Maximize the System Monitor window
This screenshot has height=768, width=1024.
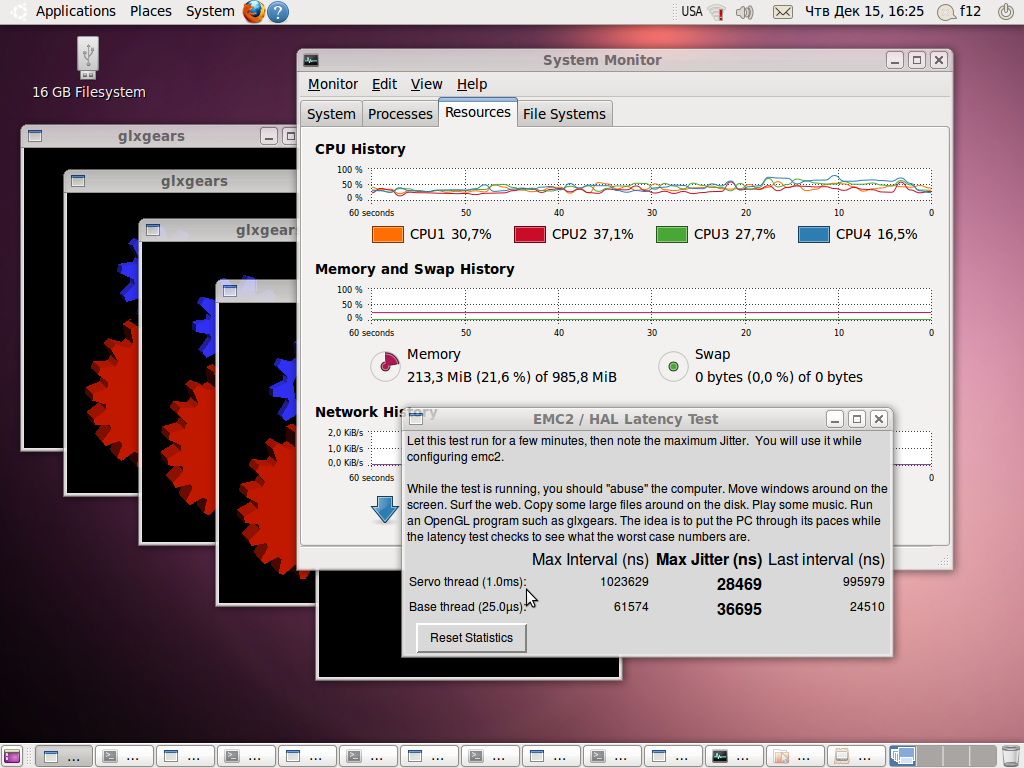tap(917, 60)
